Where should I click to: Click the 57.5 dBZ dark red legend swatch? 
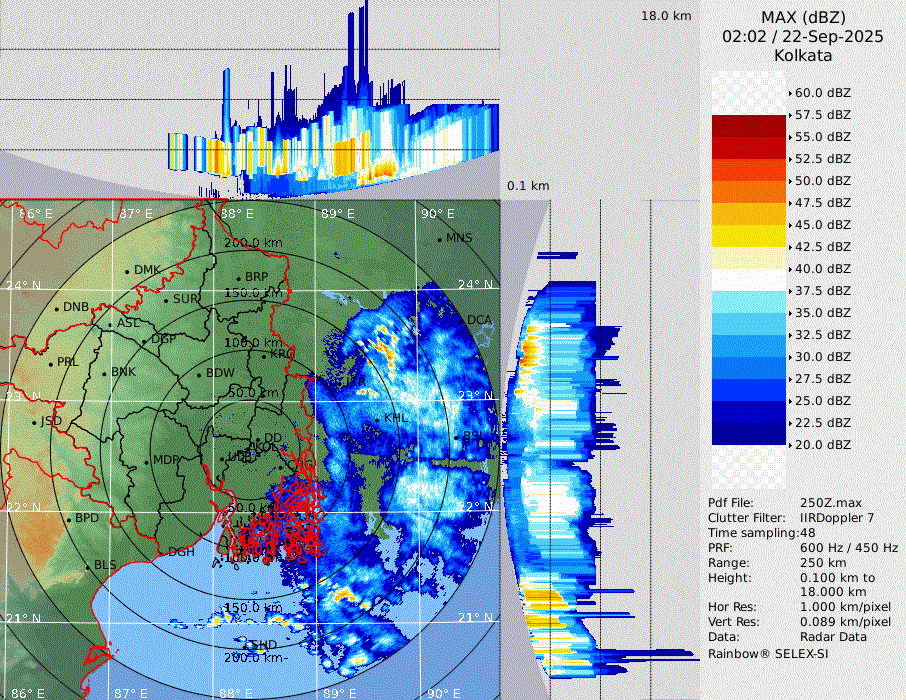[748, 126]
